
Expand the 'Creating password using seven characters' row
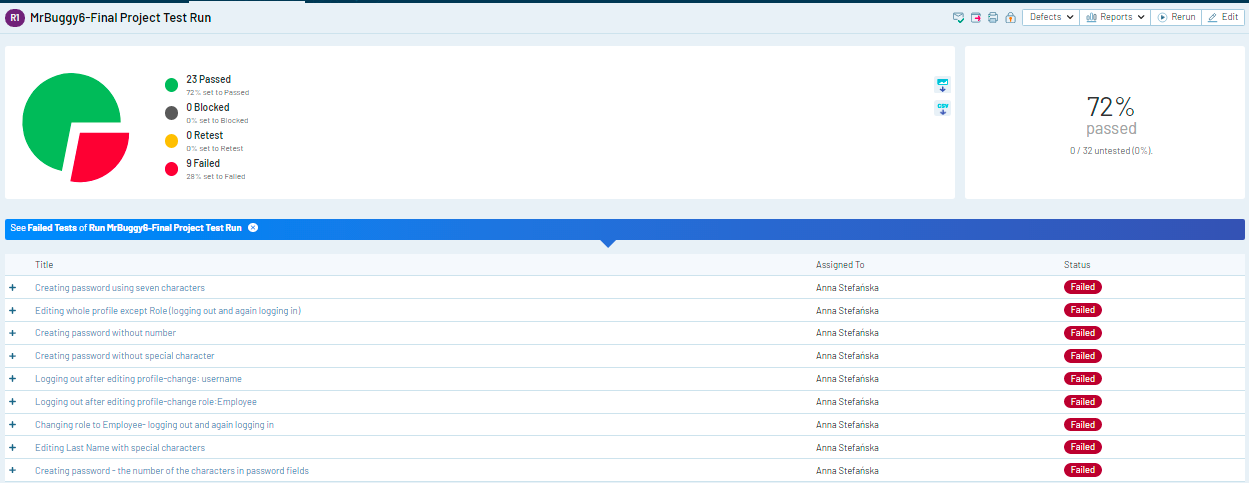13,288
